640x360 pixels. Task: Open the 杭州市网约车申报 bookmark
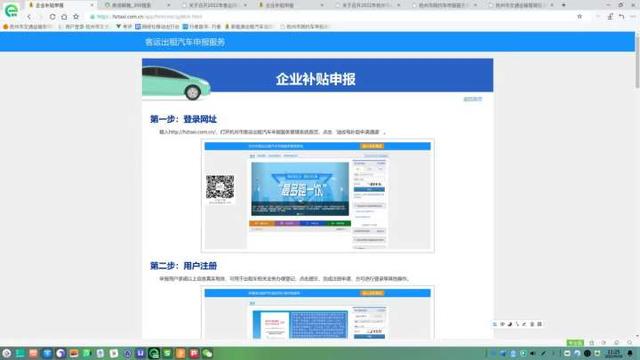tap(304, 27)
